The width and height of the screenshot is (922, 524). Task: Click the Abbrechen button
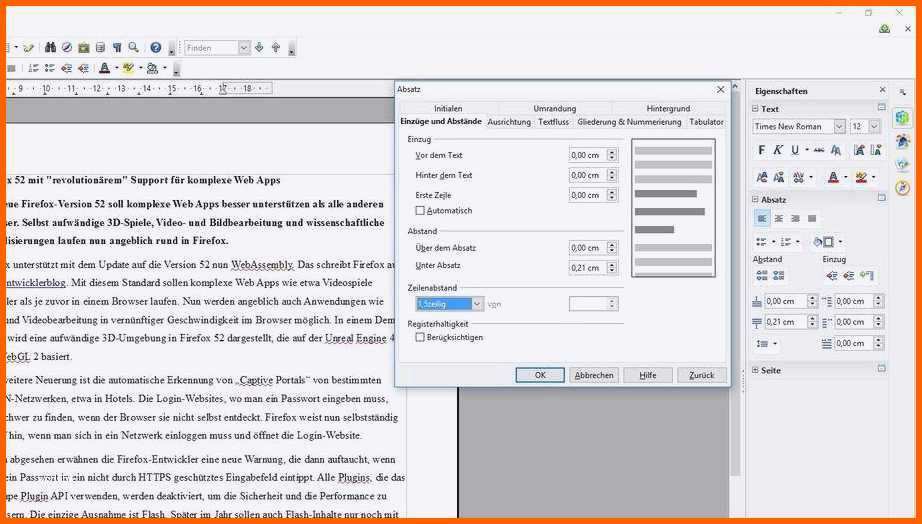click(594, 375)
